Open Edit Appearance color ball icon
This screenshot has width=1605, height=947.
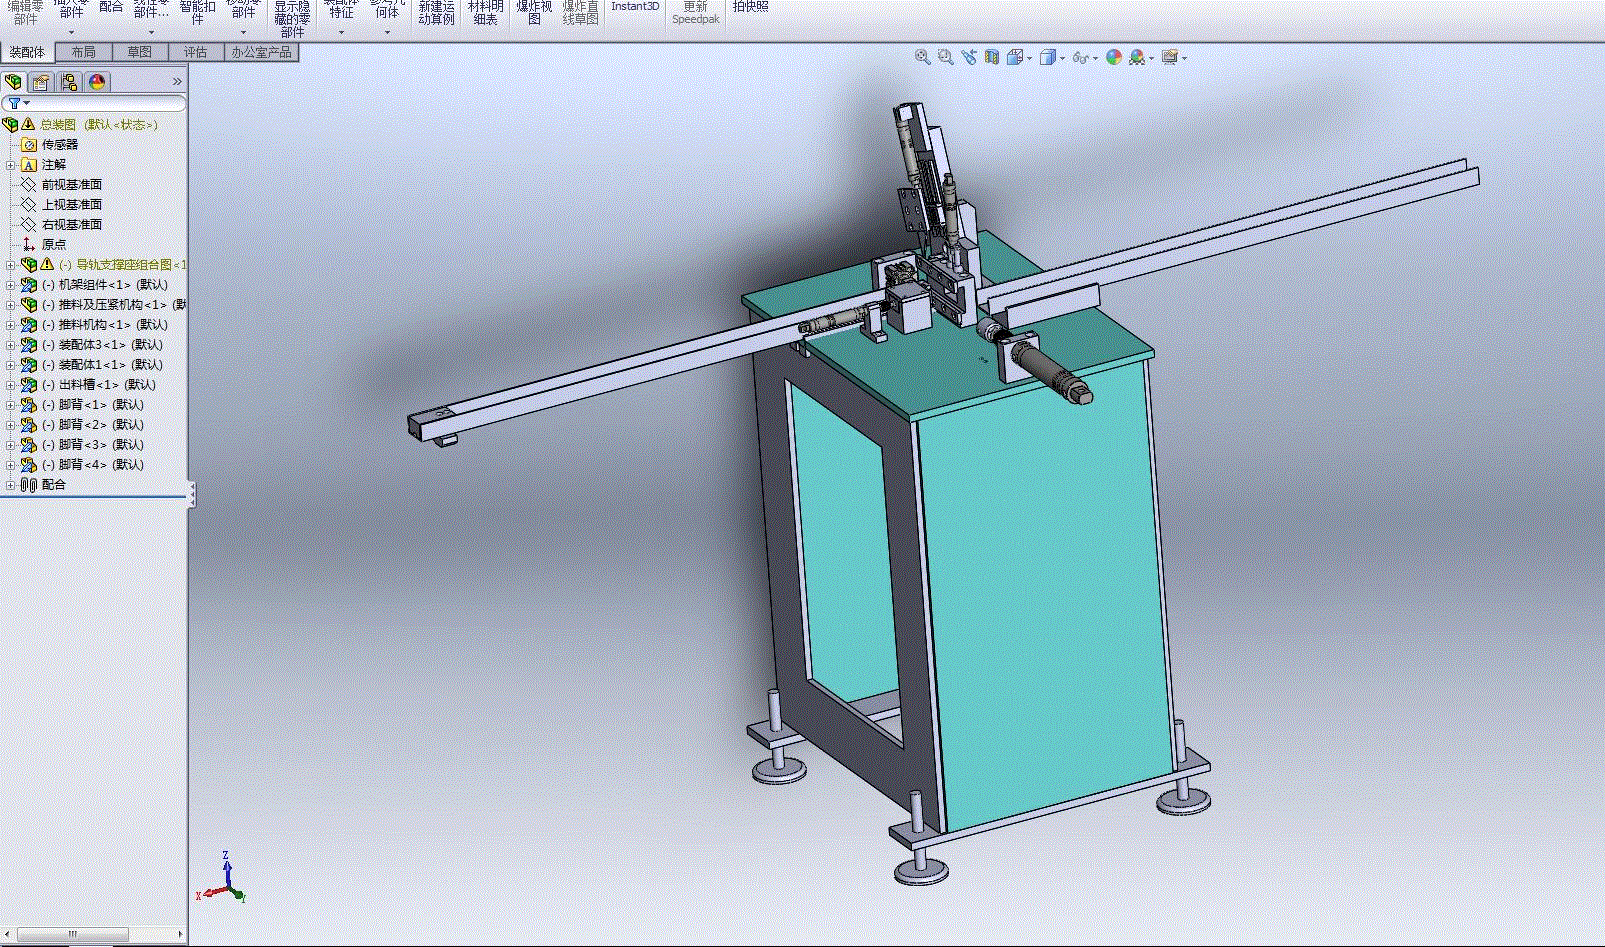(x=1113, y=57)
